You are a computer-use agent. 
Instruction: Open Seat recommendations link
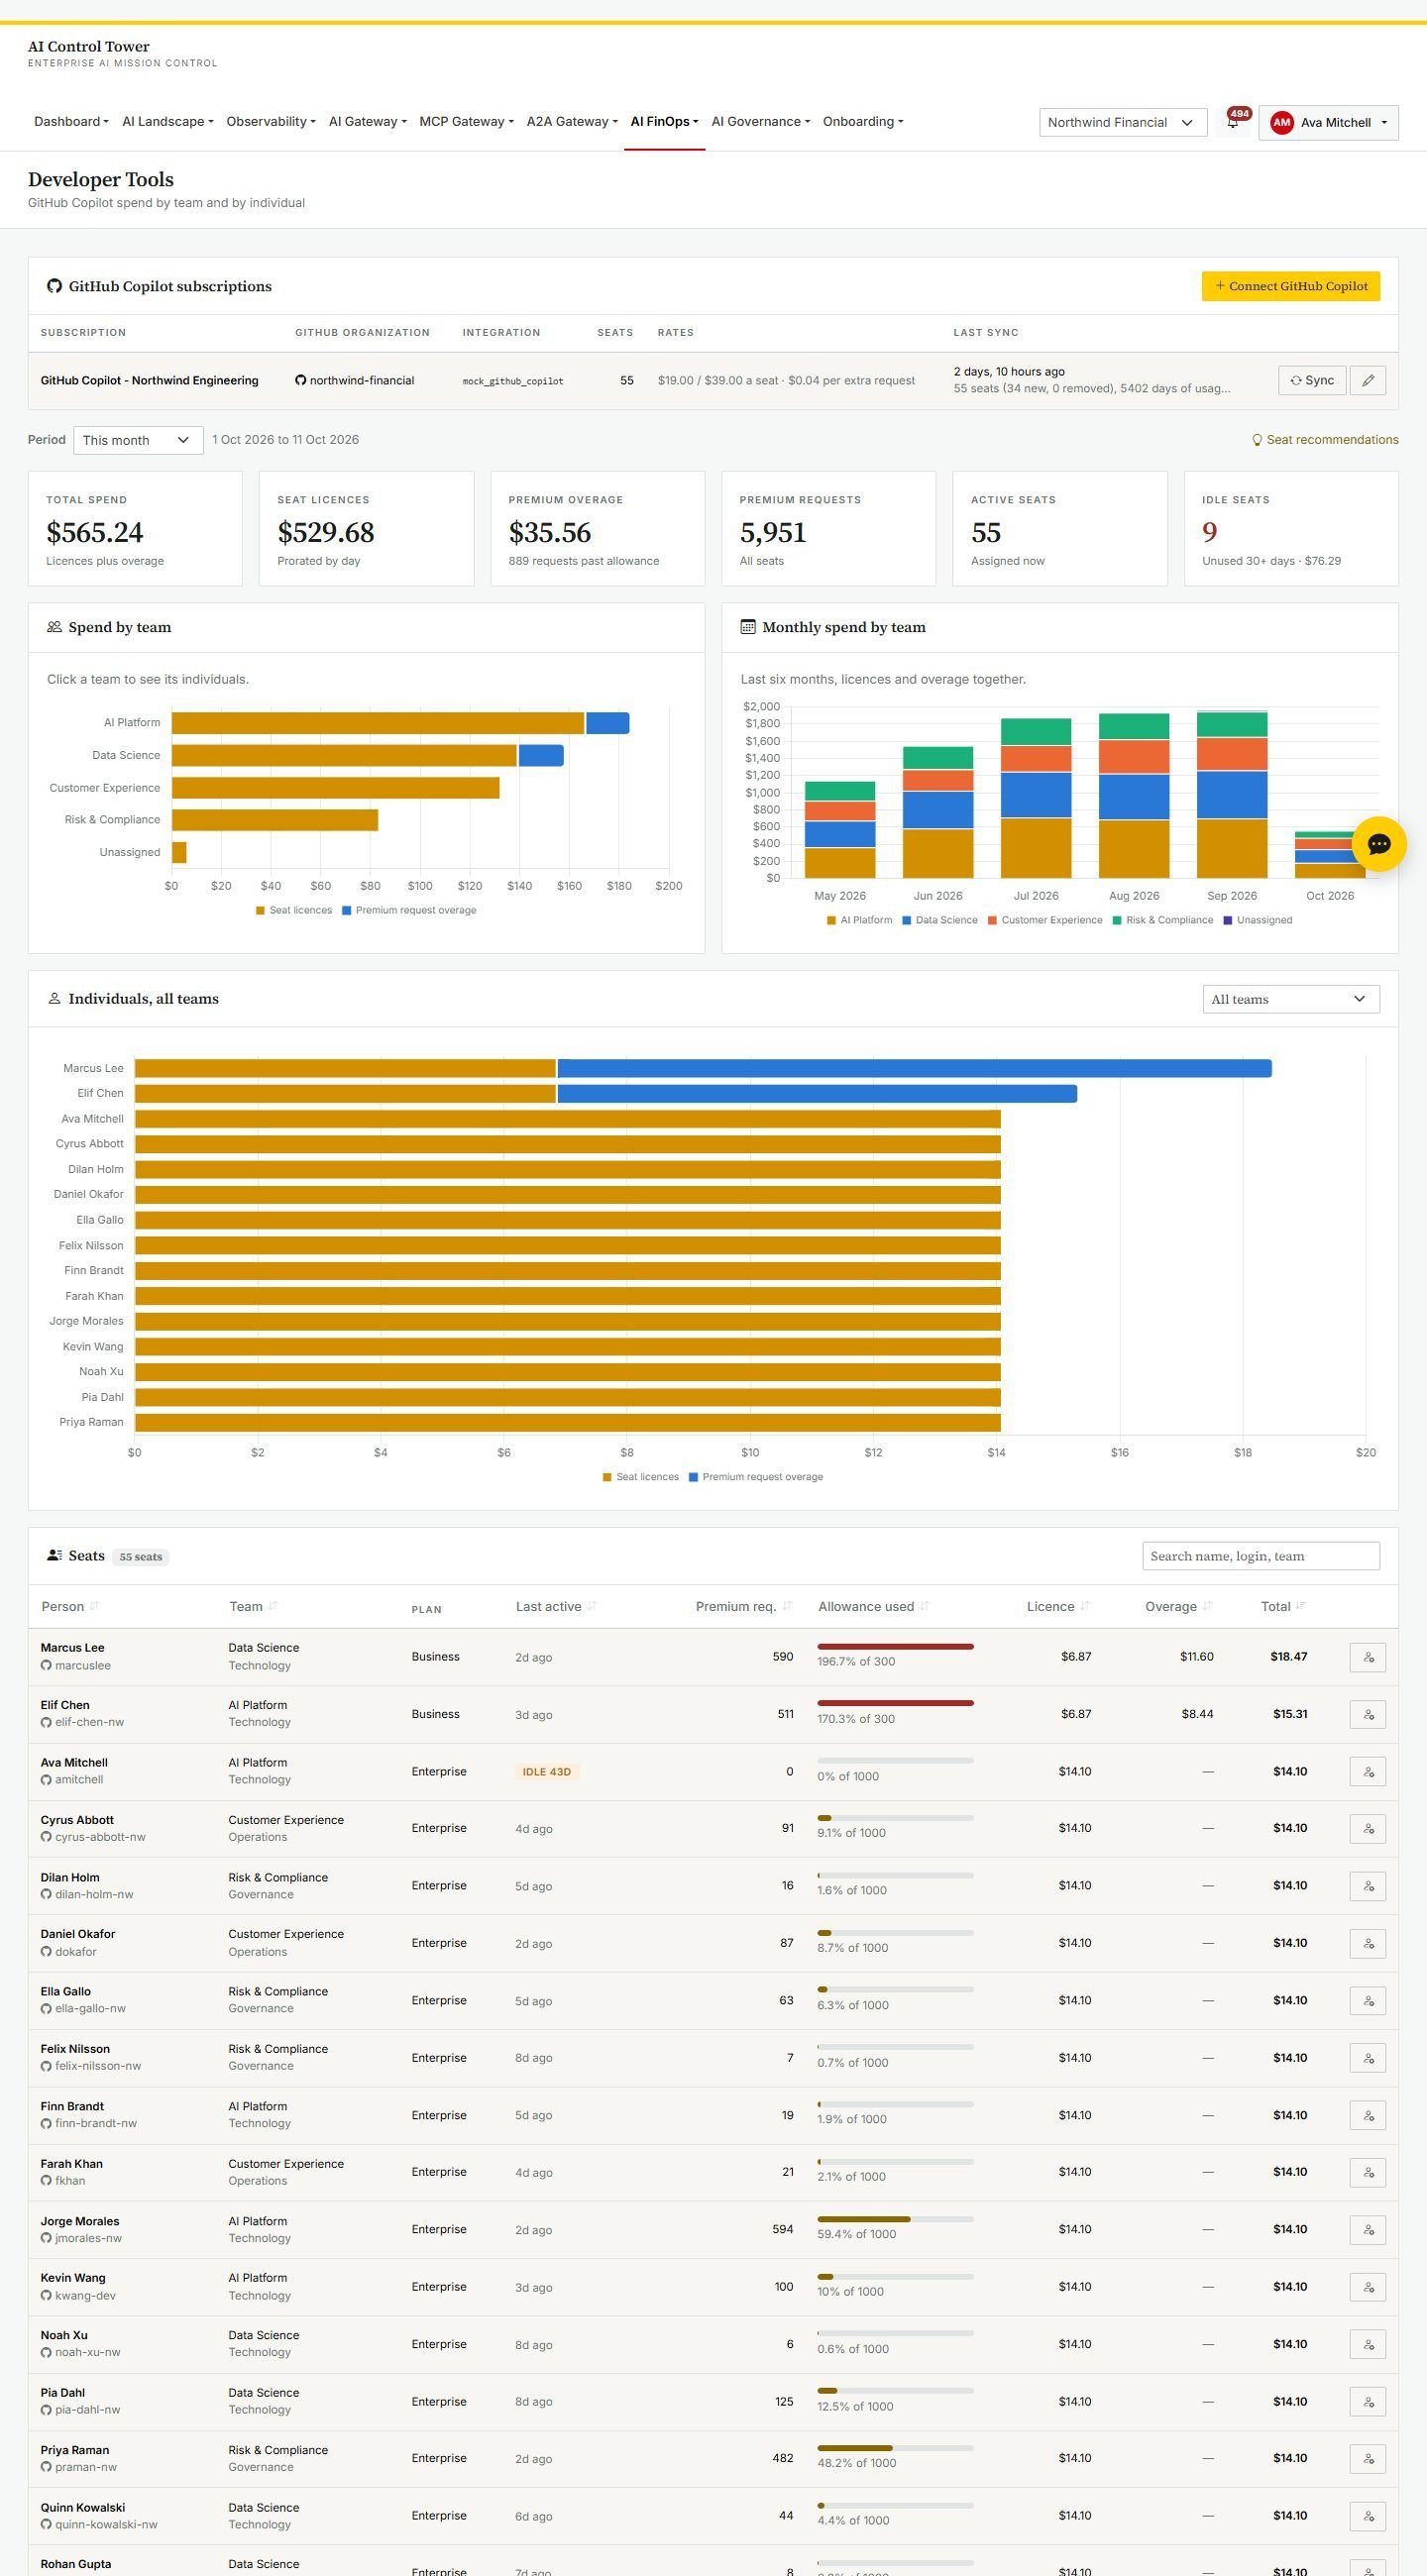click(x=1324, y=440)
